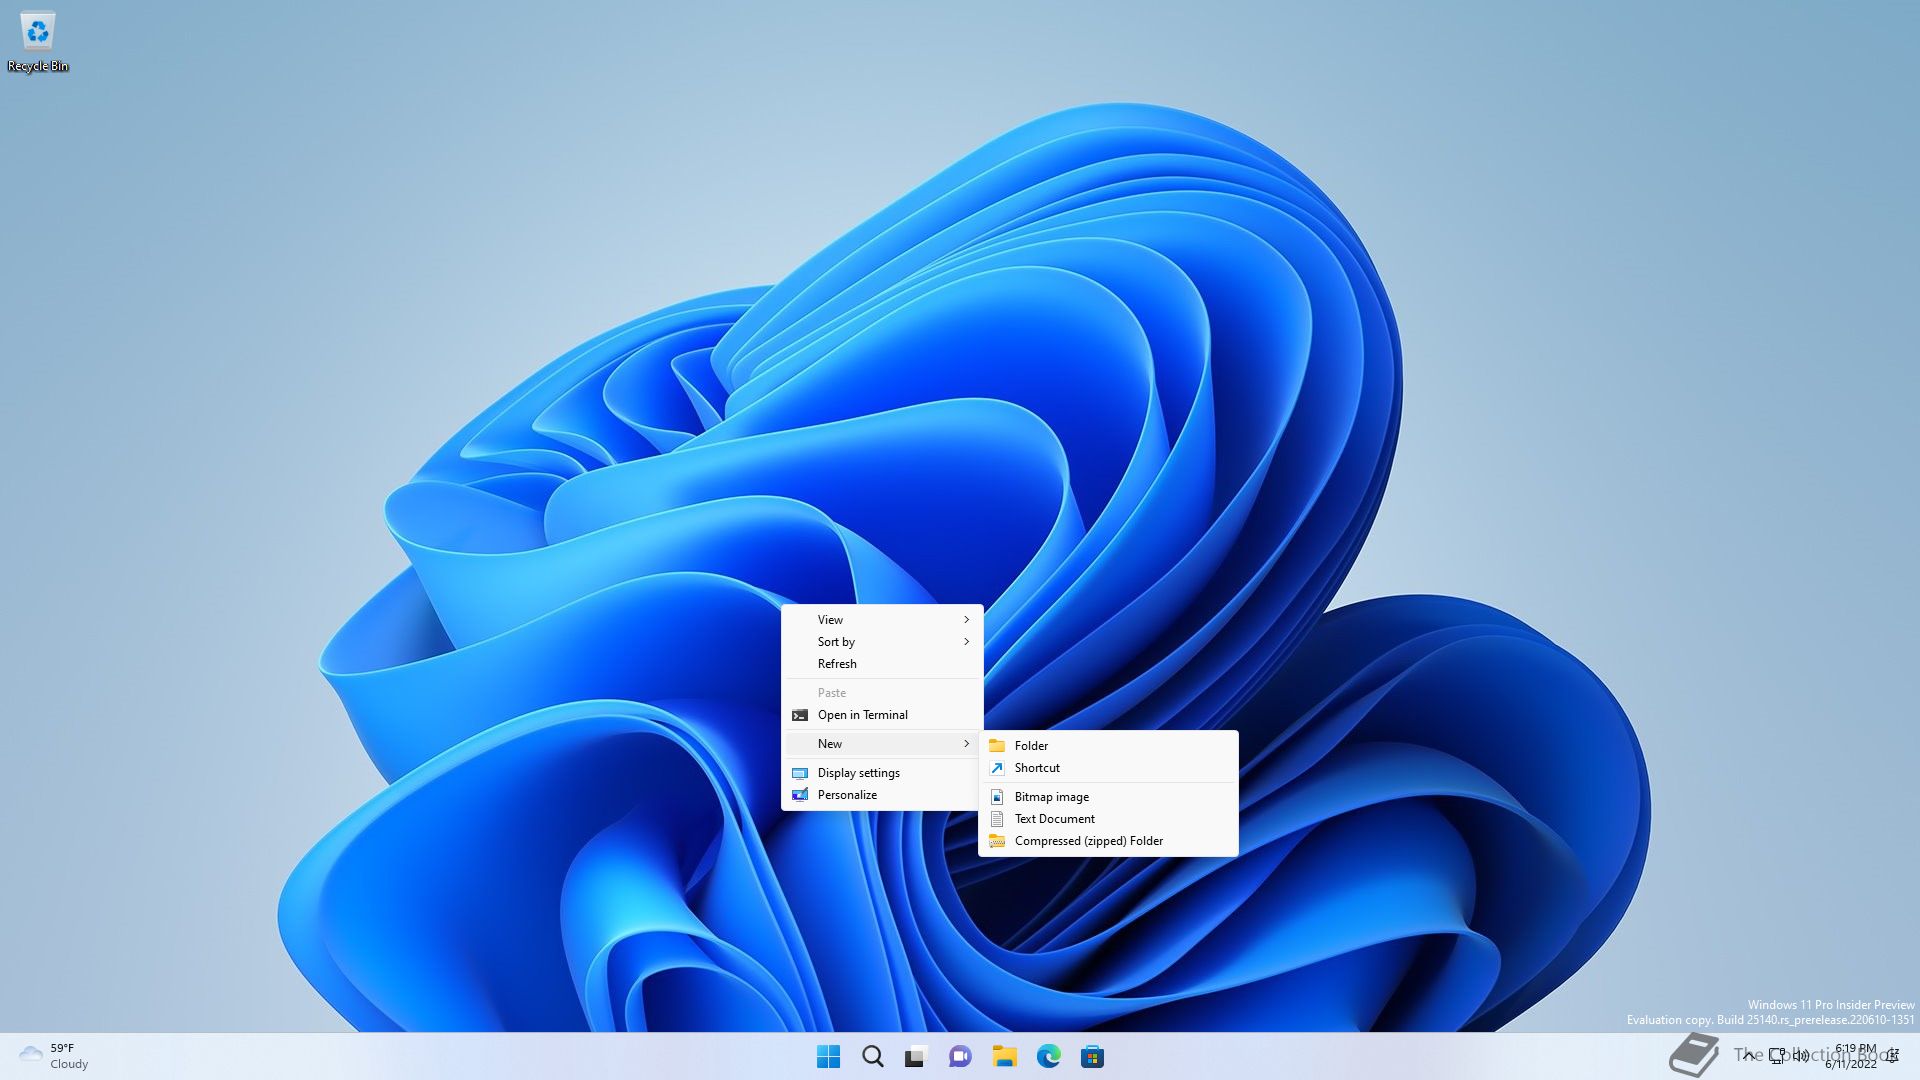The height and width of the screenshot is (1080, 1920).
Task: Click the New submenu chevron arrow
Action: tap(966, 744)
